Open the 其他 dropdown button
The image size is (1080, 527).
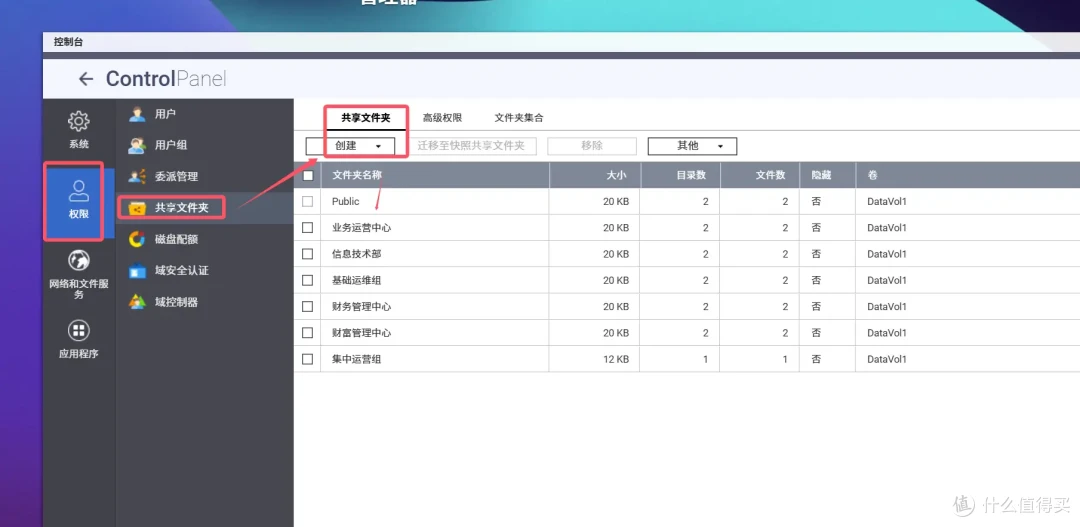(x=692, y=146)
